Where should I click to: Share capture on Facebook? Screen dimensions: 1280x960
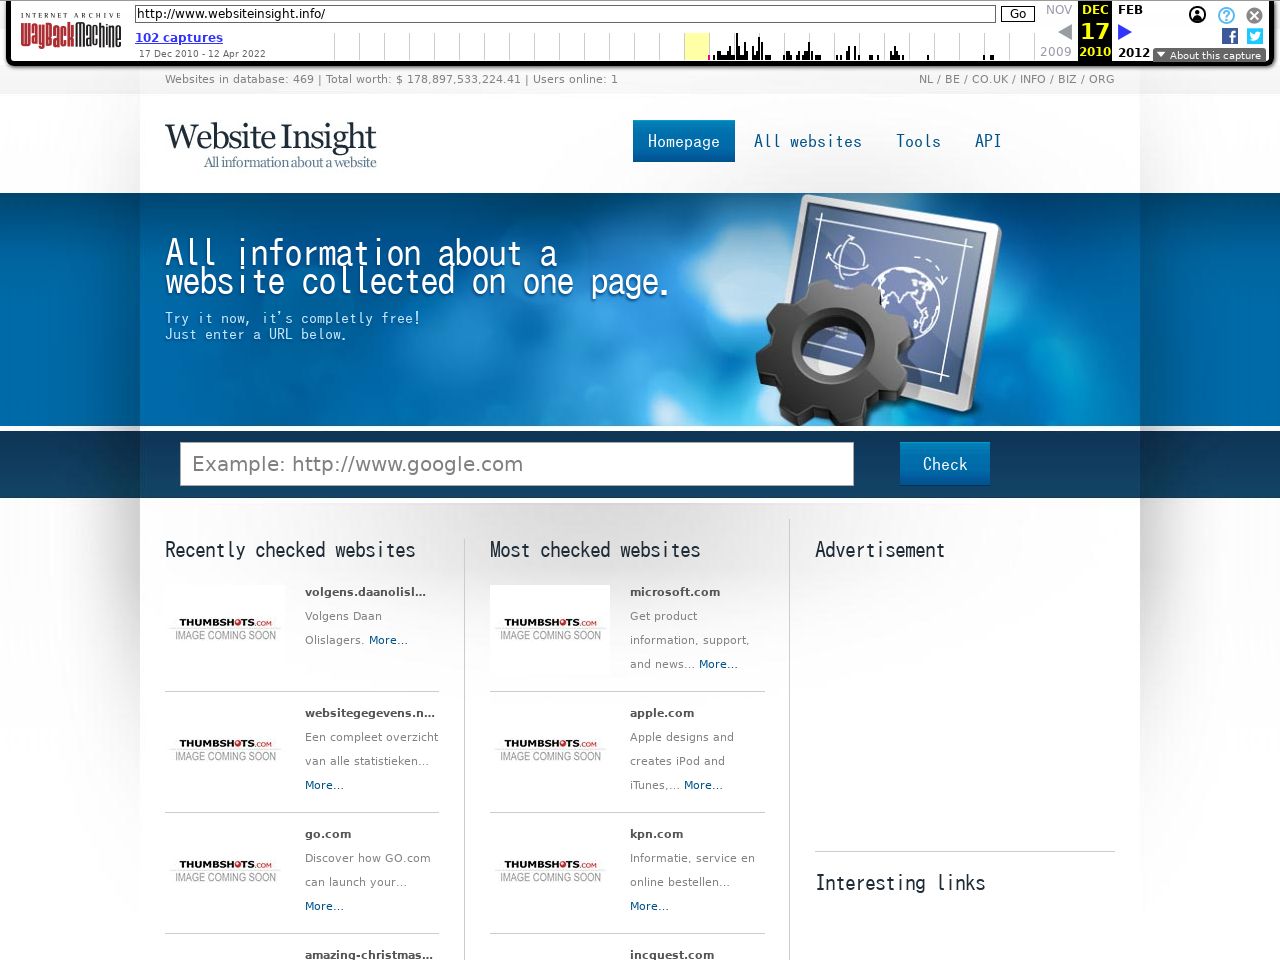pyautogui.click(x=1230, y=36)
